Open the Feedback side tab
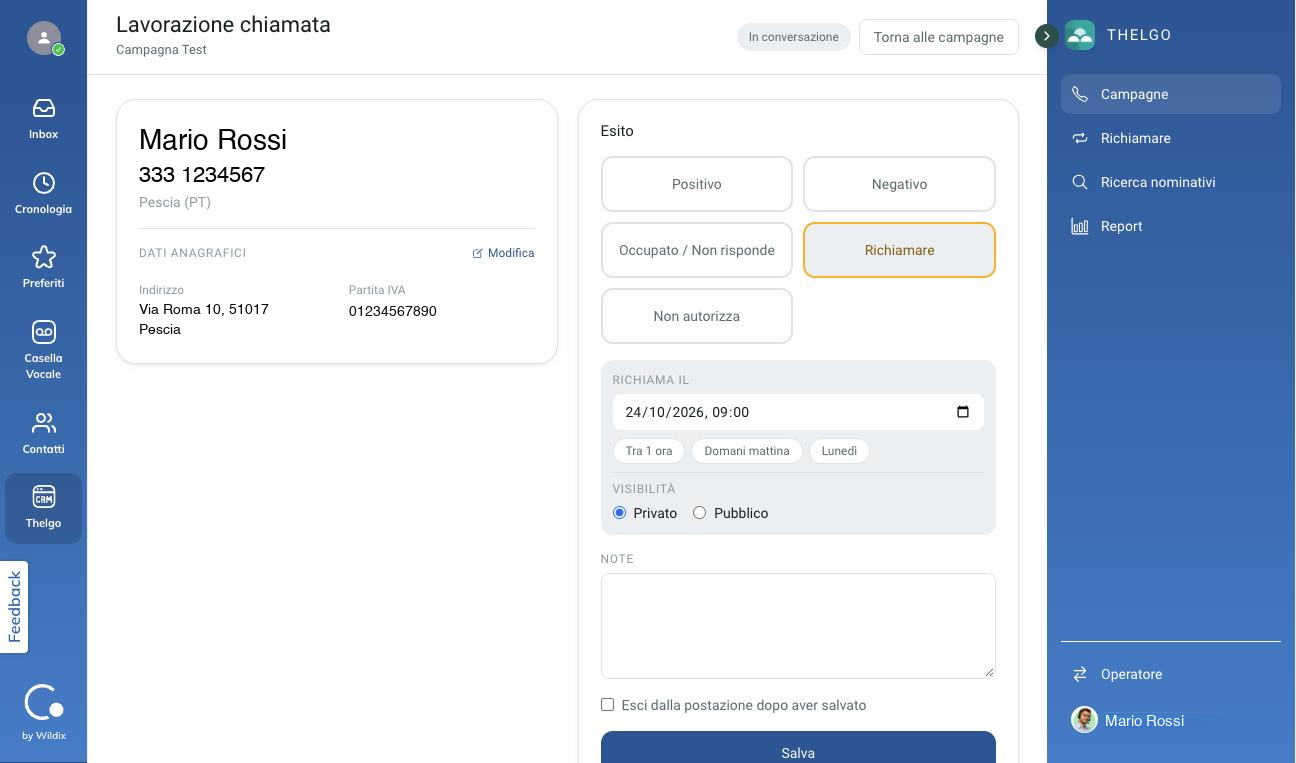 [x=14, y=607]
